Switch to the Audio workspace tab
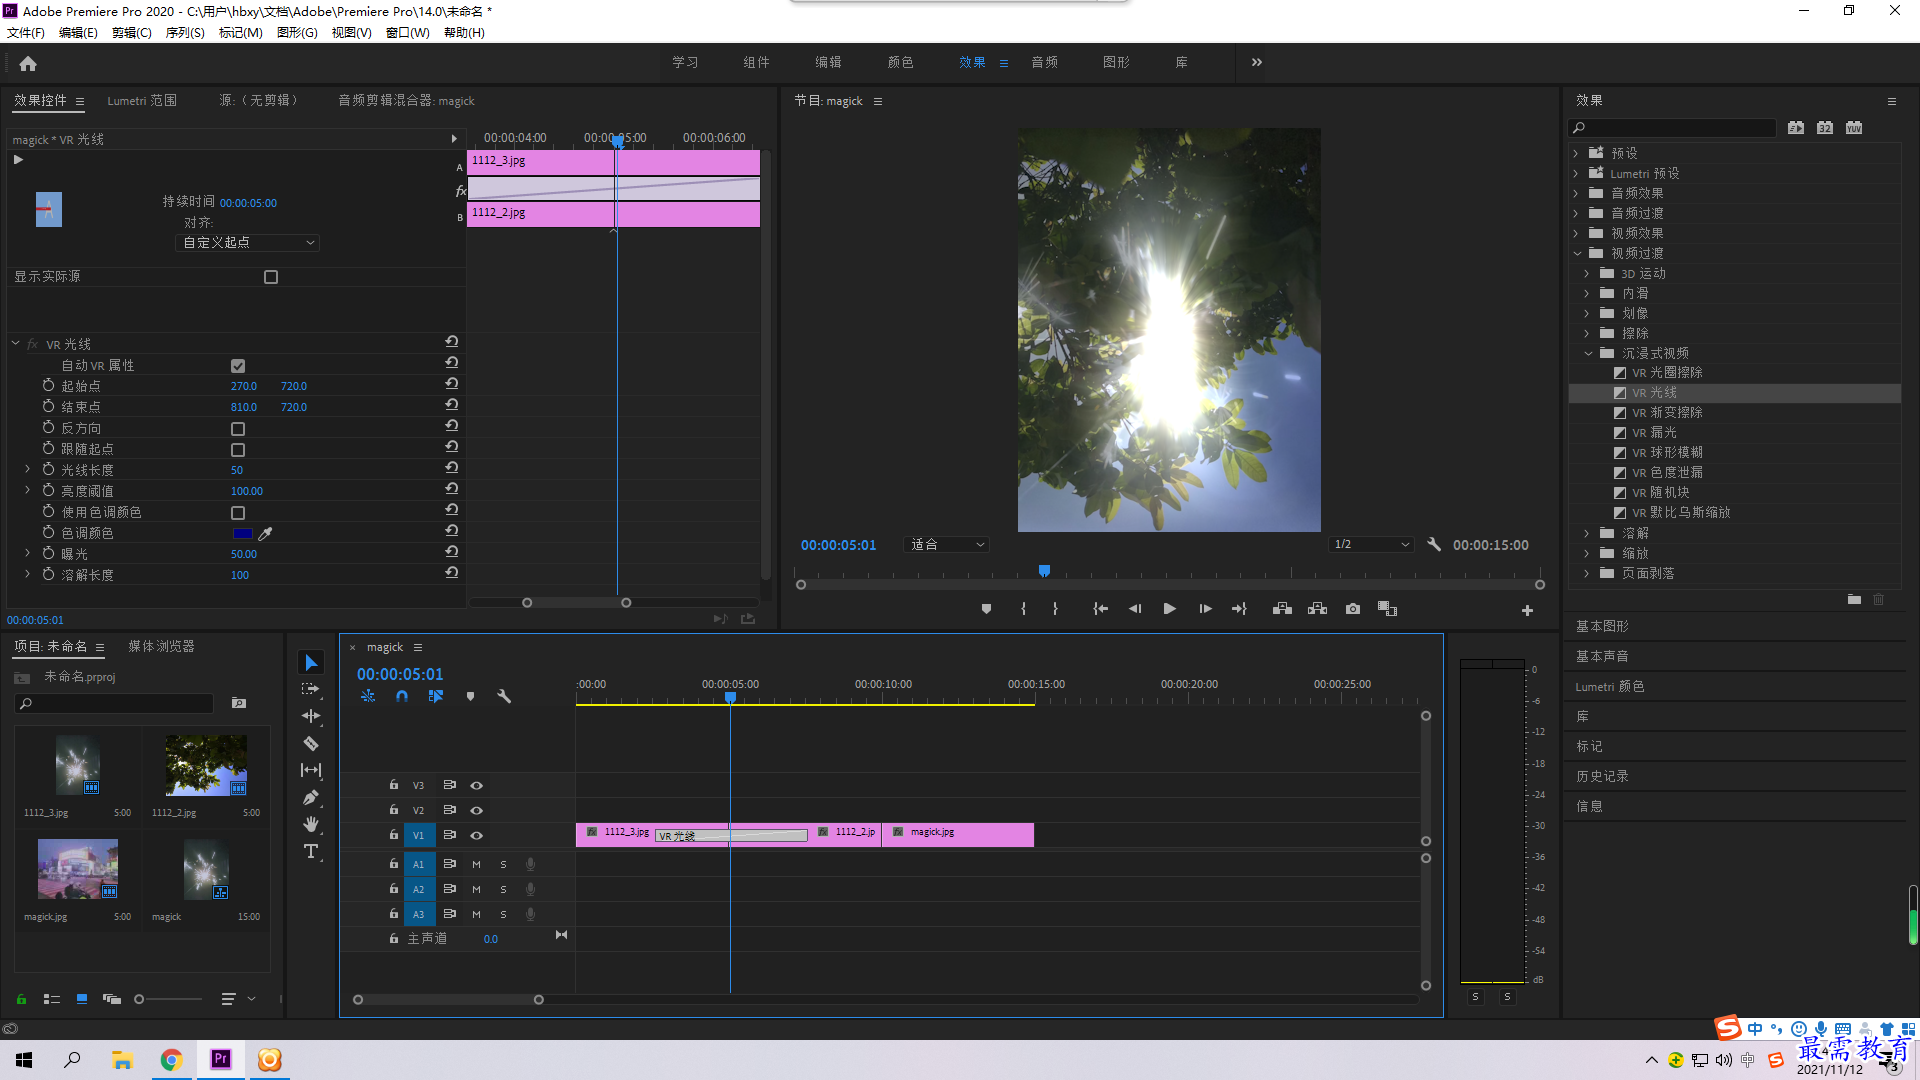The width and height of the screenshot is (1920, 1080). (x=1045, y=62)
